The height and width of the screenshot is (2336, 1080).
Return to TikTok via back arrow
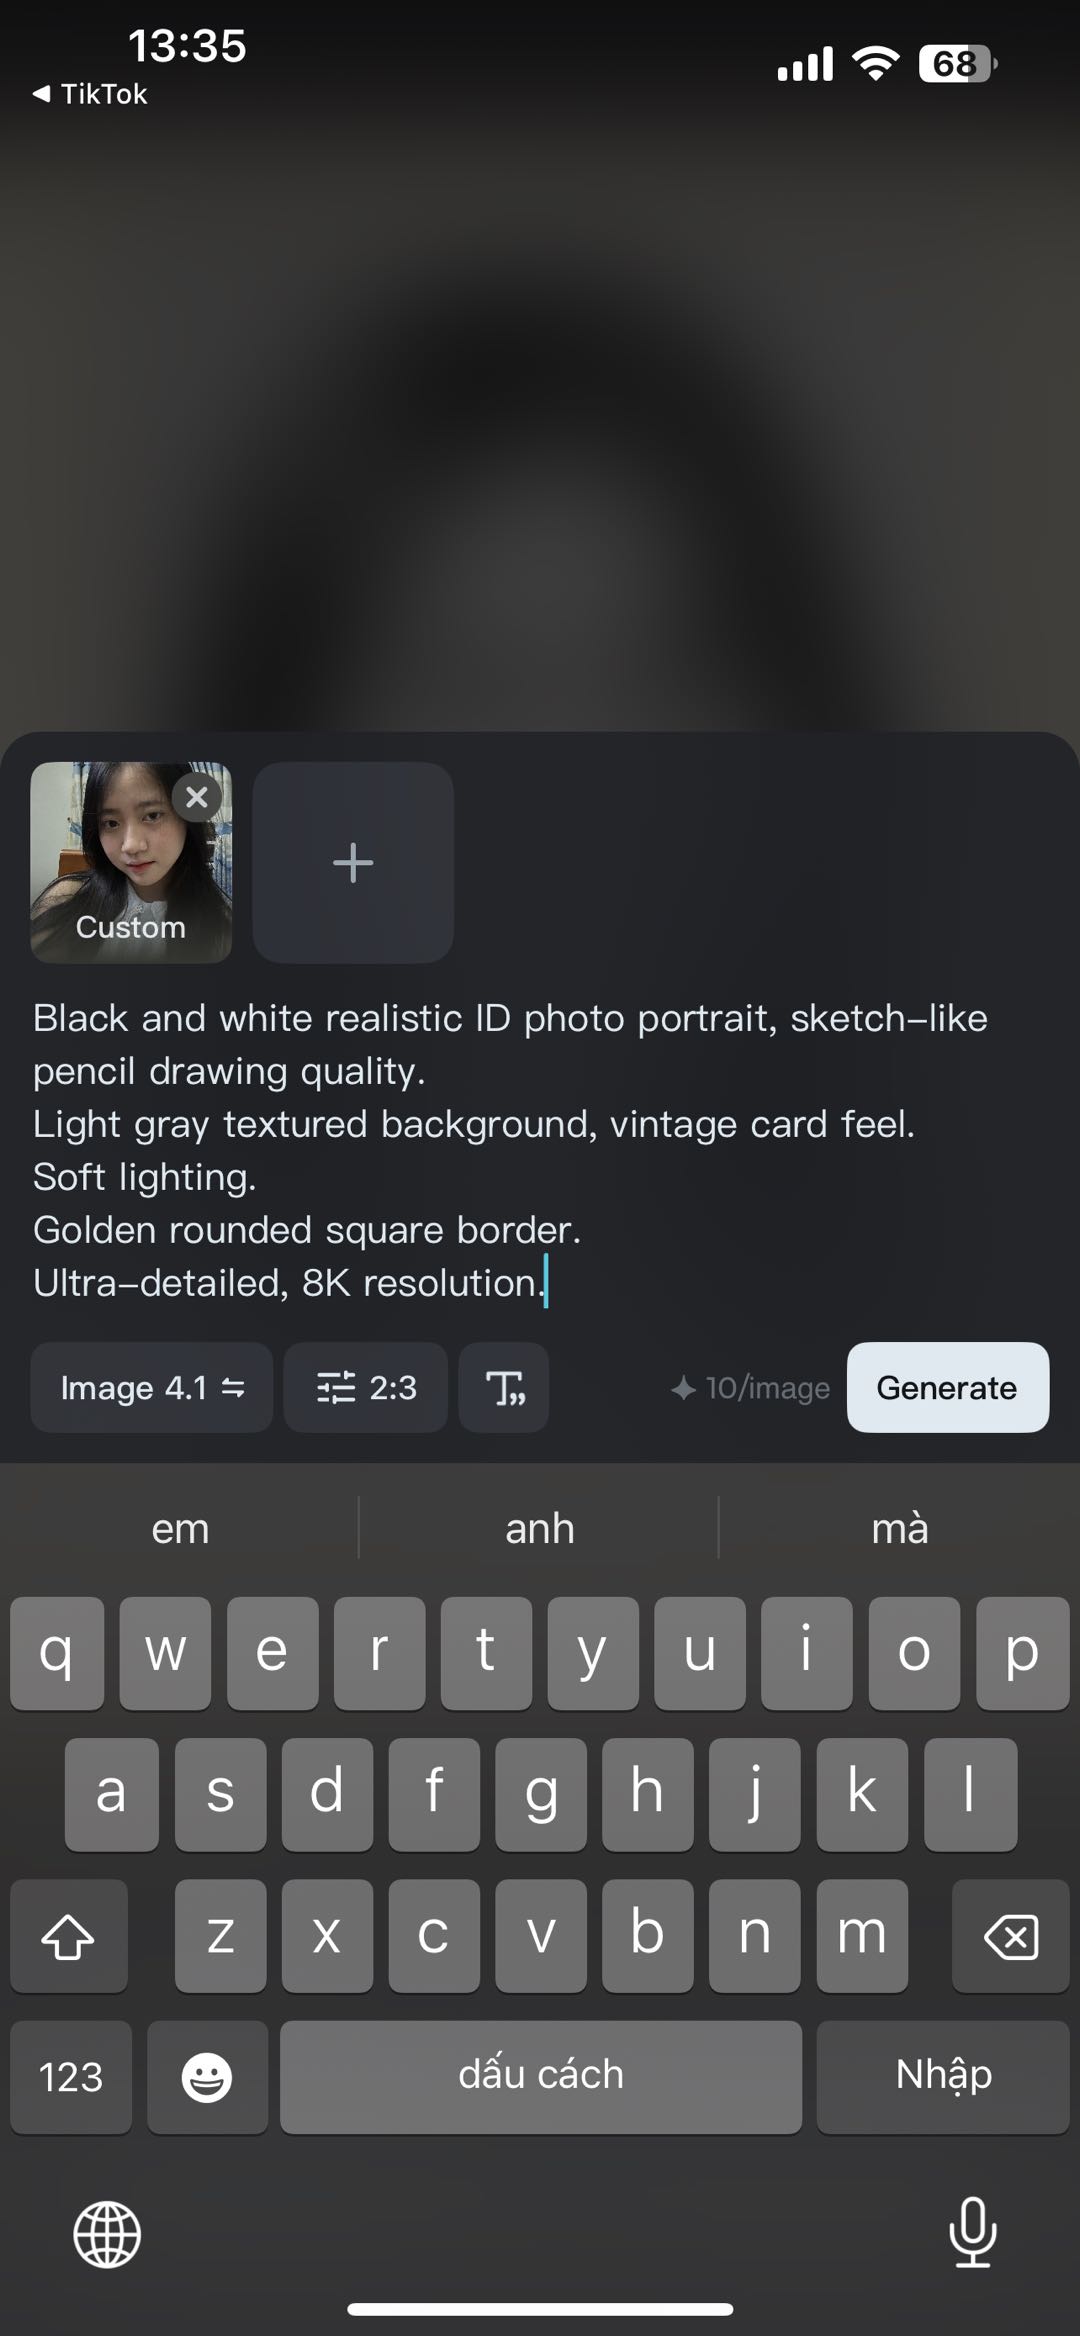click(90, 94)
